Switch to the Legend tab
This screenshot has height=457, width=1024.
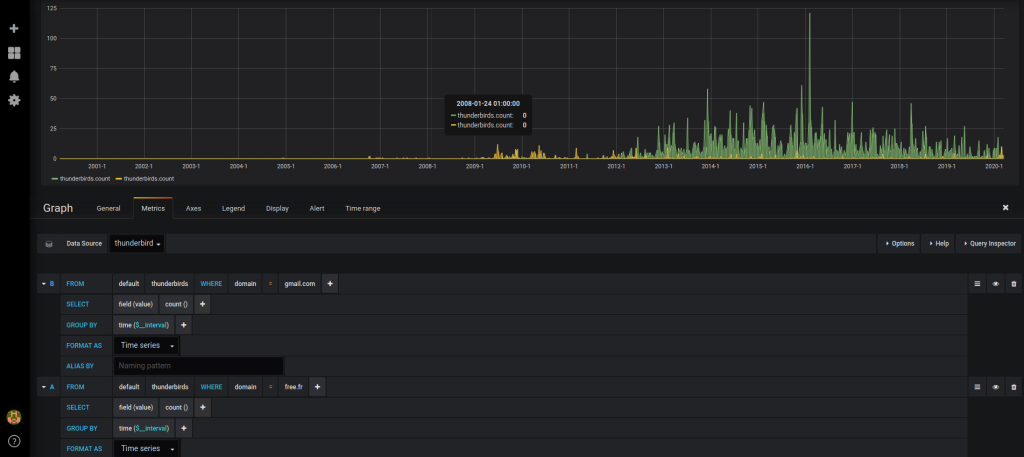[233, 208]
